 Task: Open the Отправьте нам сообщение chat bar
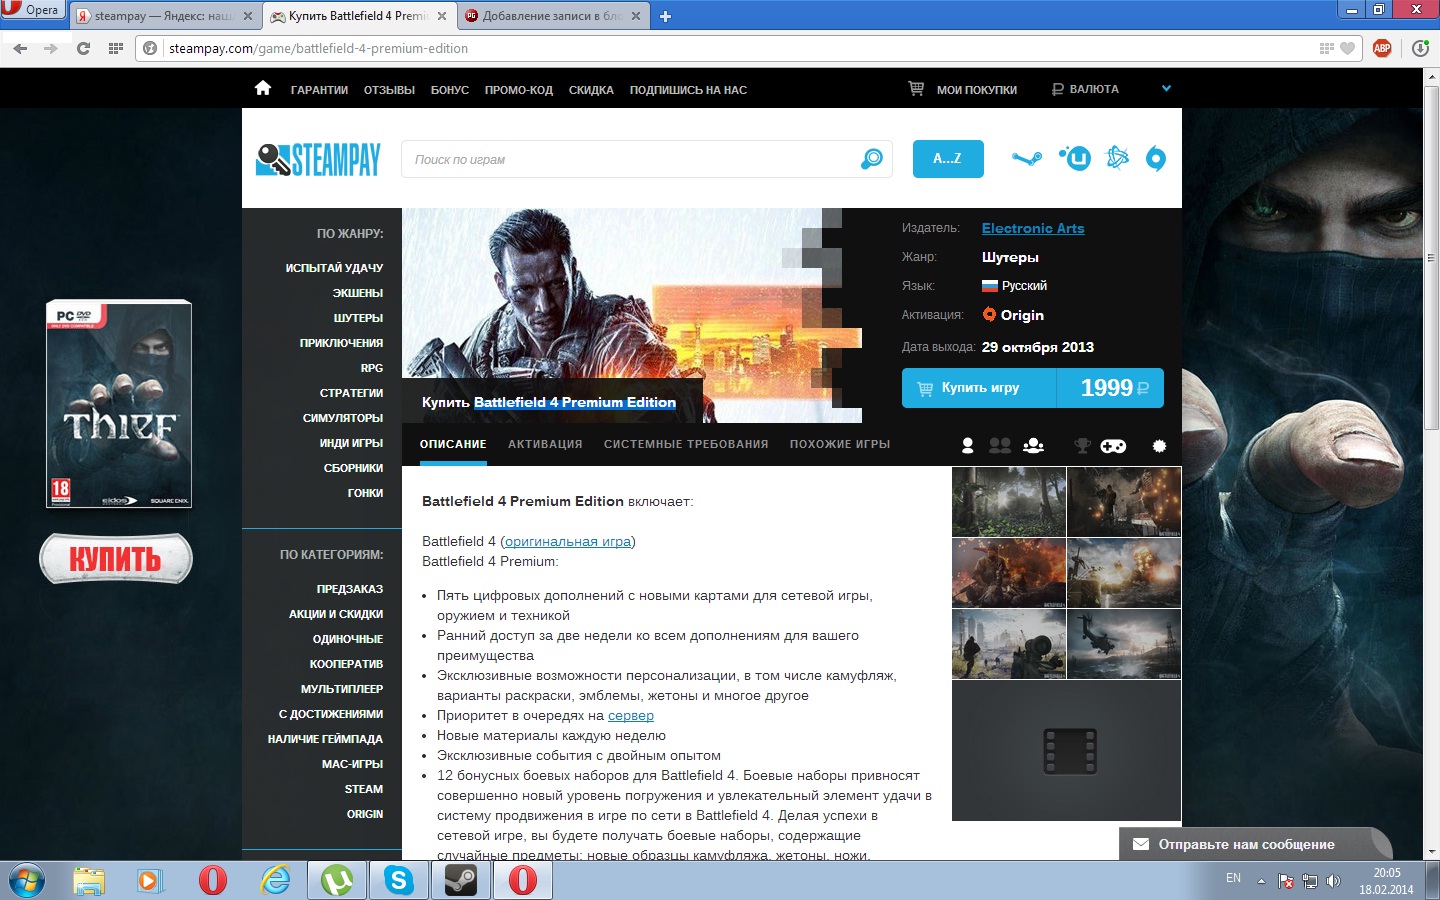[x=1254, y=844]
